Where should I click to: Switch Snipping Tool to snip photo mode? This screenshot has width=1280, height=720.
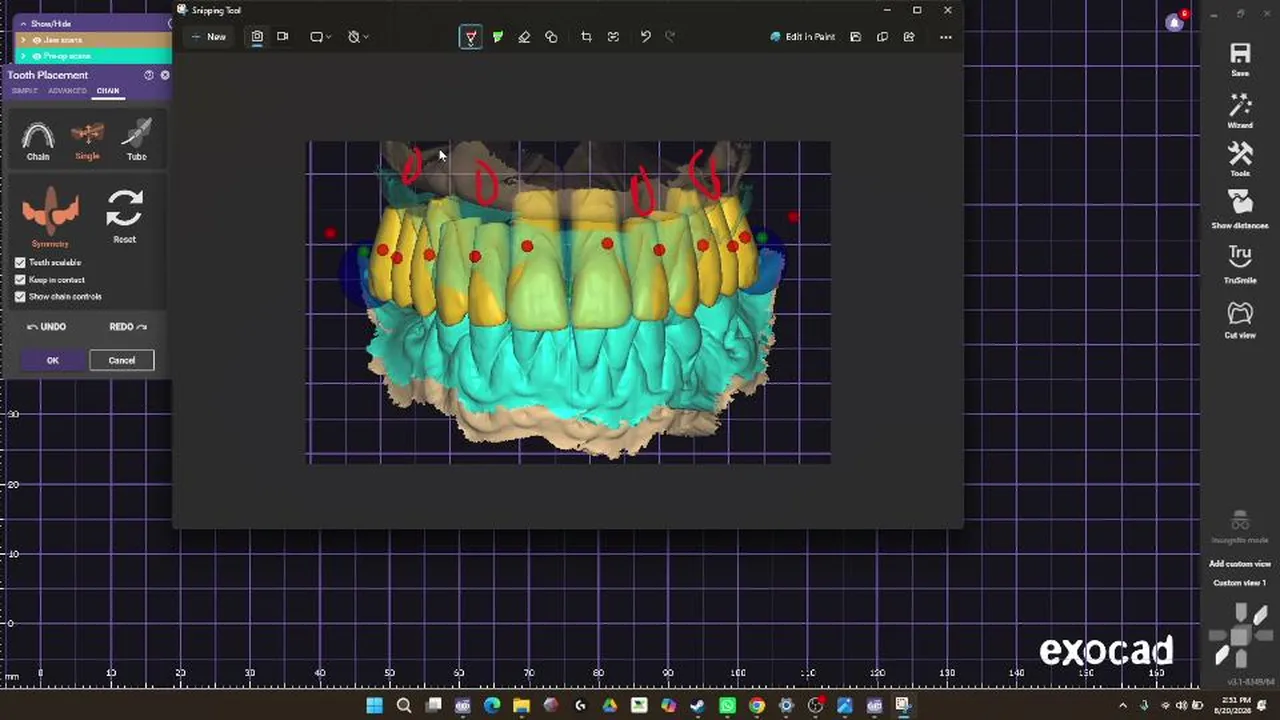point(257,37)
